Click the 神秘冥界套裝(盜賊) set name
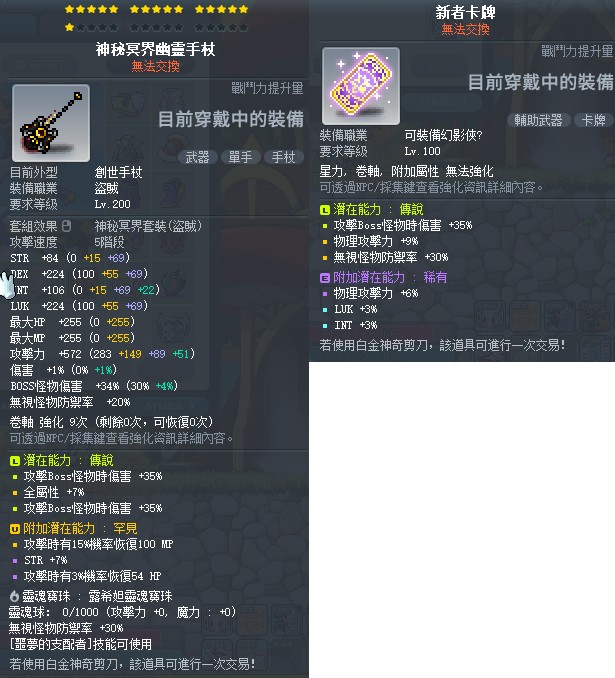This screenshot has width=615, height=678. [x=148, y=226]
